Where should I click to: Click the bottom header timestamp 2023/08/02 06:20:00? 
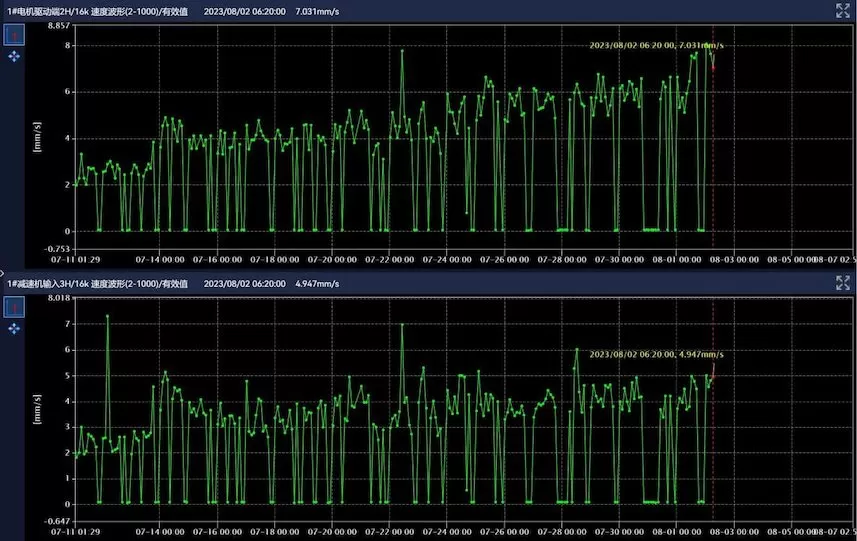(x=244, y=284)
